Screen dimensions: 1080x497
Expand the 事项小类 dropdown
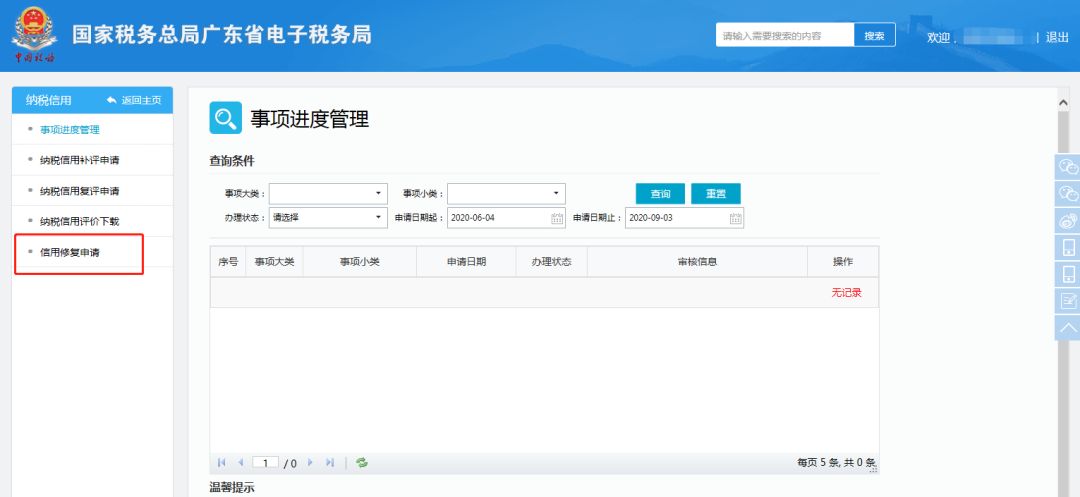[556, 193]
